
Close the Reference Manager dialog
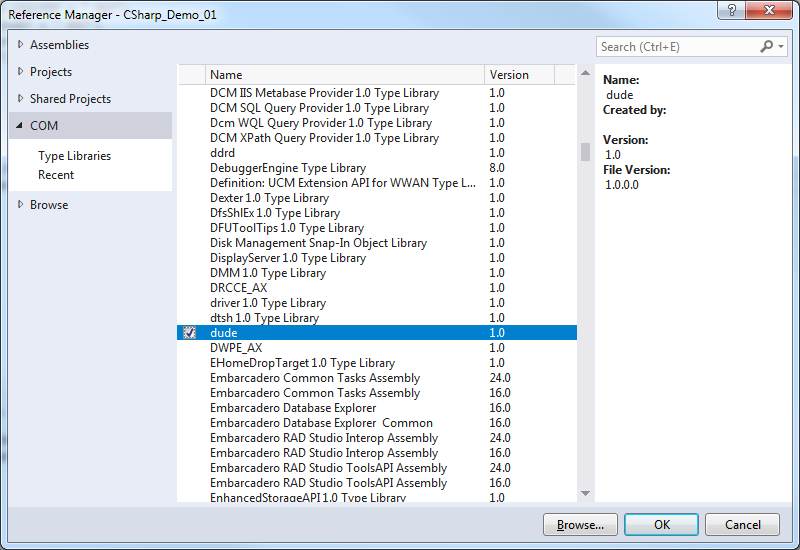[769, 10]
